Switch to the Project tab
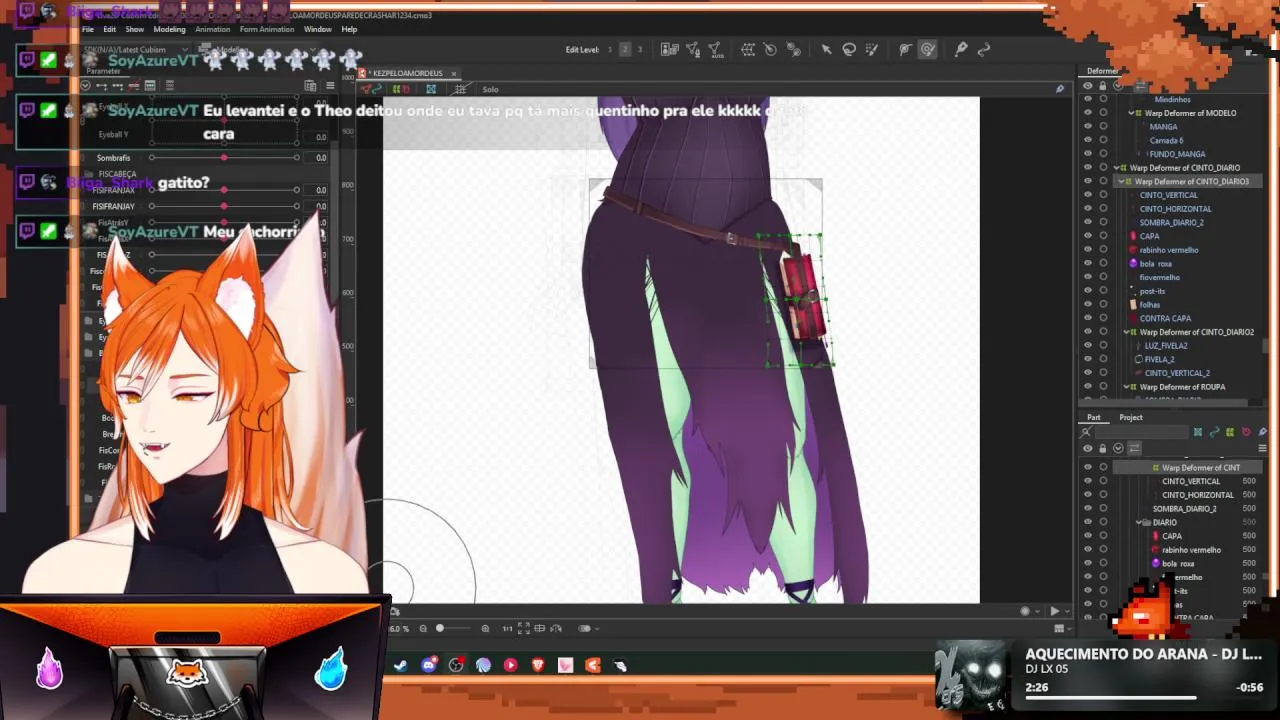This screenshot has height=720, width=1280. (x=1131, y=417)
